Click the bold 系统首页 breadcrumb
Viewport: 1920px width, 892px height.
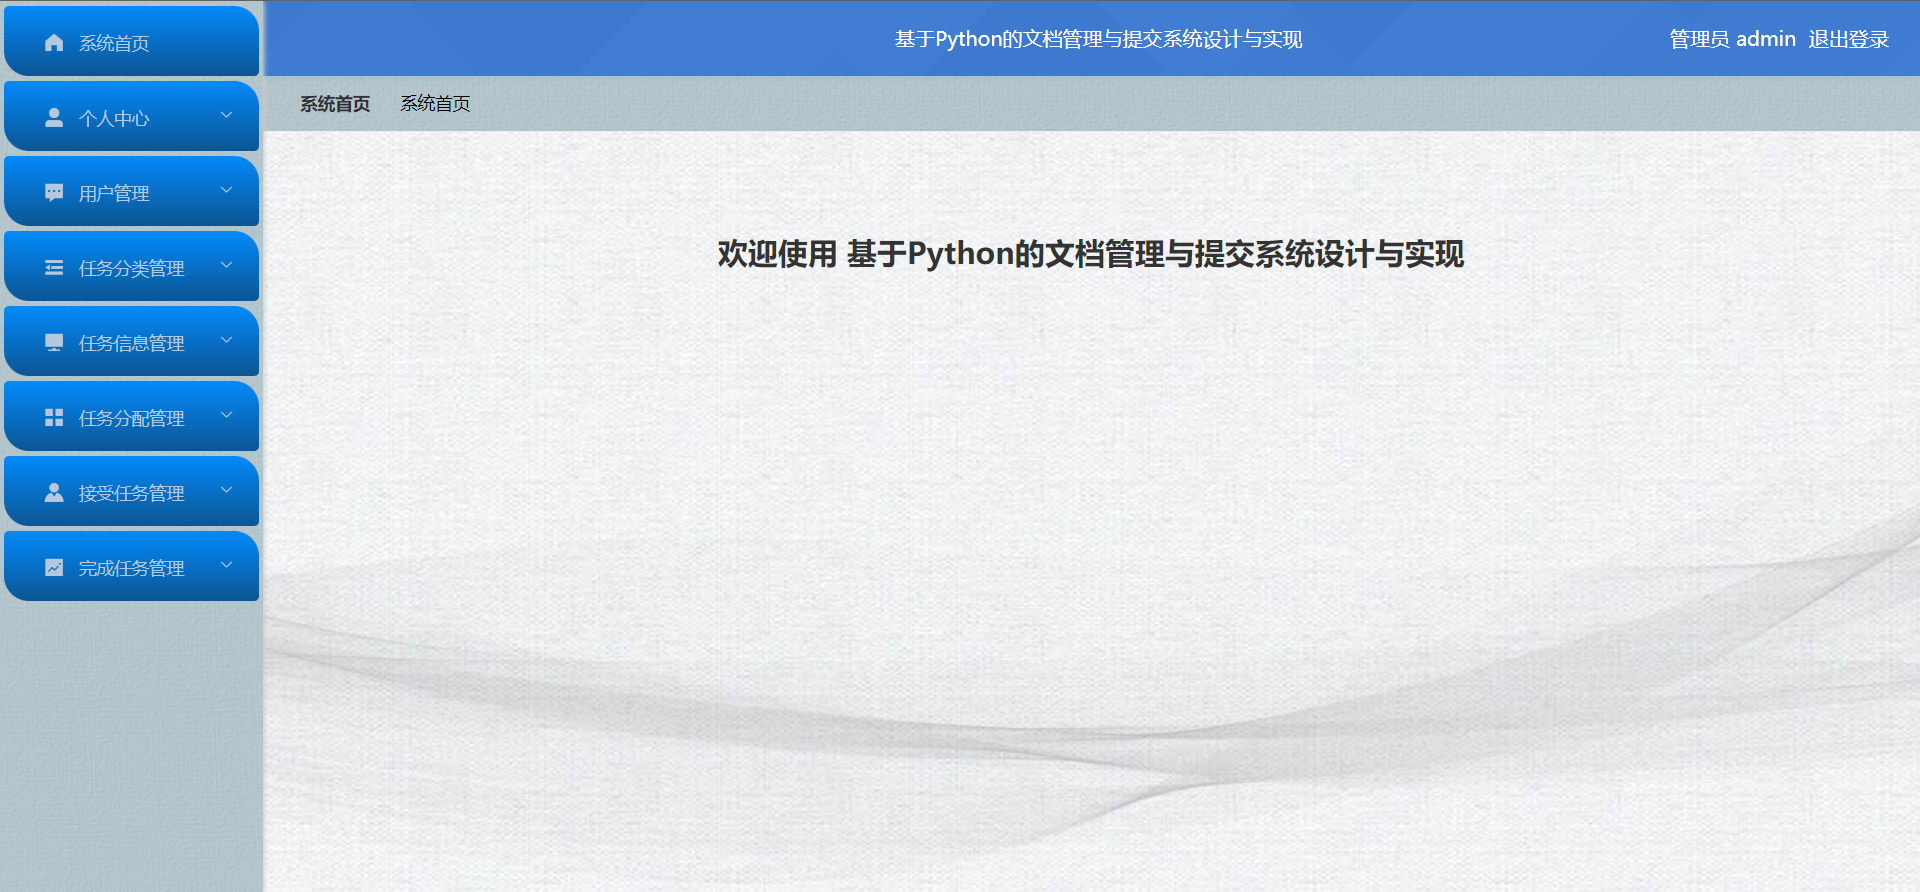(335, 104)
